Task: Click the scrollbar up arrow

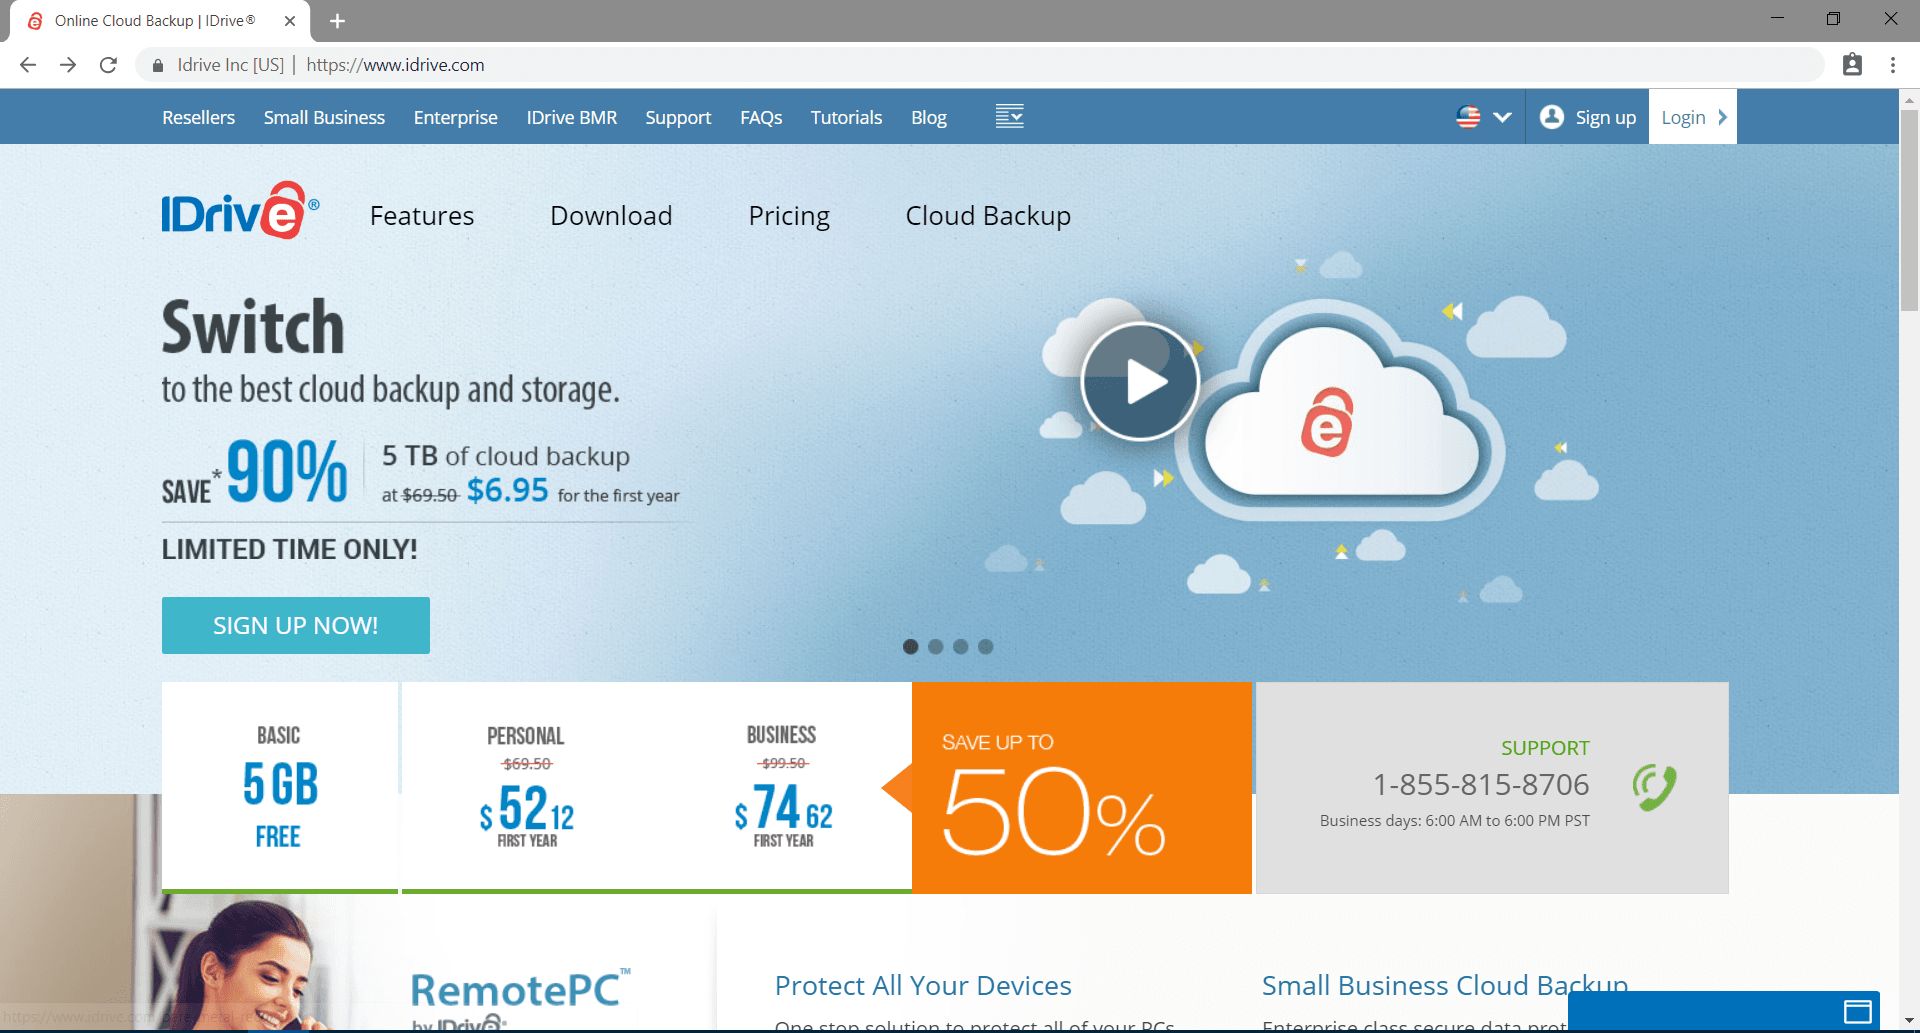Action: [1909, 100]
